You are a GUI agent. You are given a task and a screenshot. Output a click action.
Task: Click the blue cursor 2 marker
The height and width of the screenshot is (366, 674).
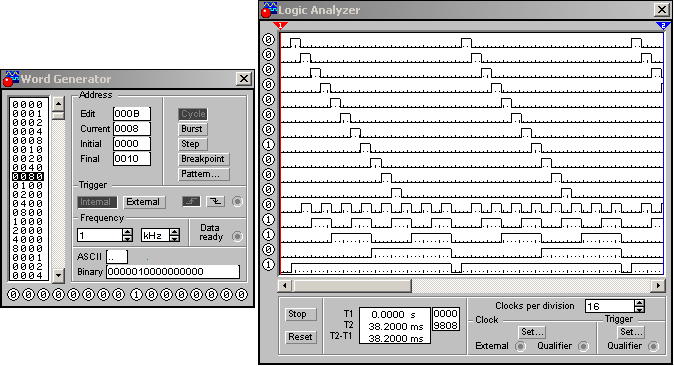pos(663,25)
